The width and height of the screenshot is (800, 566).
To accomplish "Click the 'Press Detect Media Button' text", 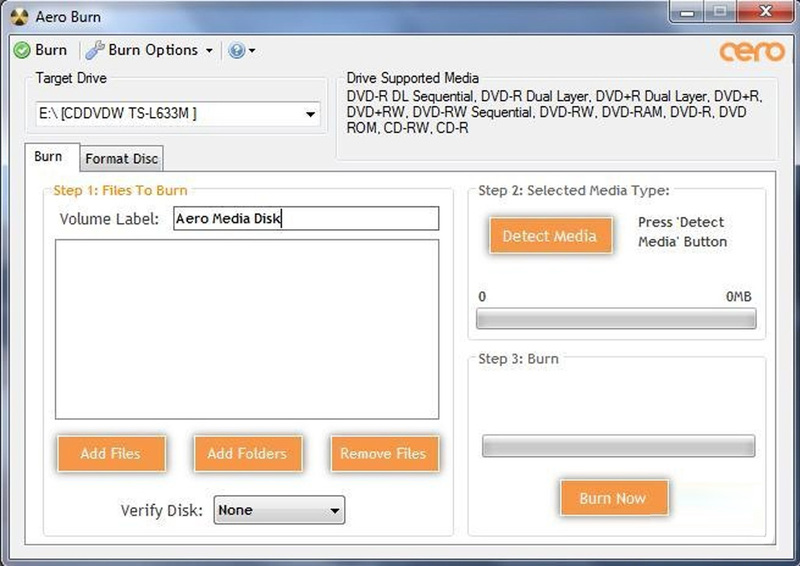I will pyautogui.click(x=682, y=232).
